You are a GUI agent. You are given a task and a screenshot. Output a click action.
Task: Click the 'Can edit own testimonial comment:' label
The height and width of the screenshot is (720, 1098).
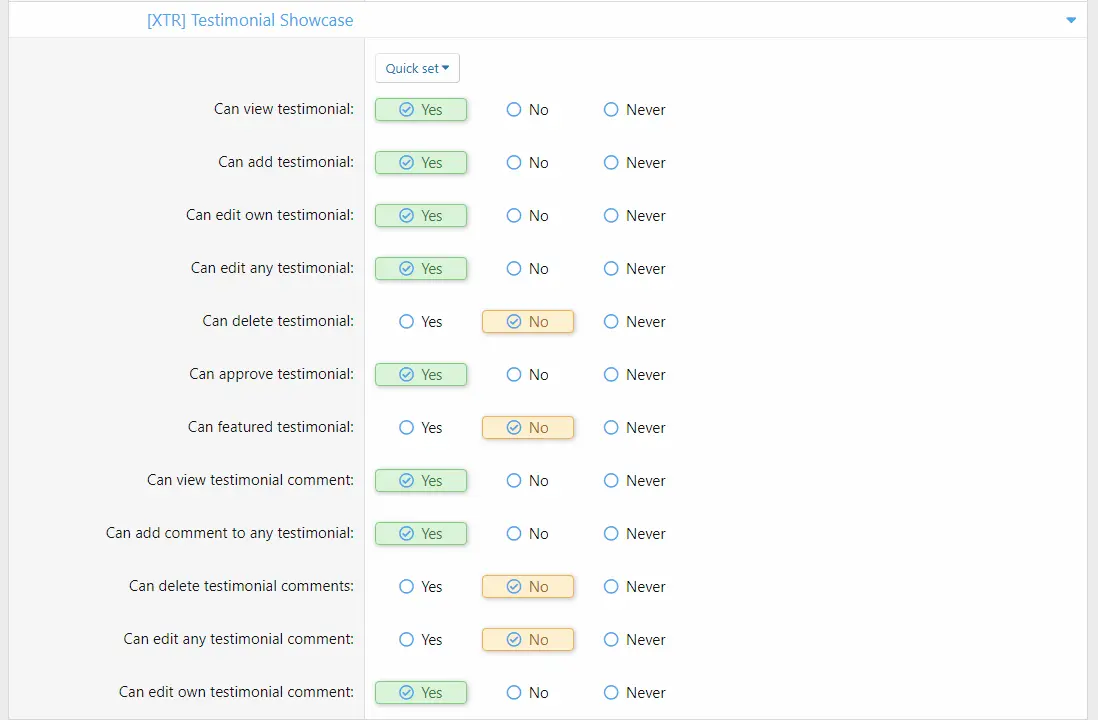pyautogui.click(x=237, y=692)
